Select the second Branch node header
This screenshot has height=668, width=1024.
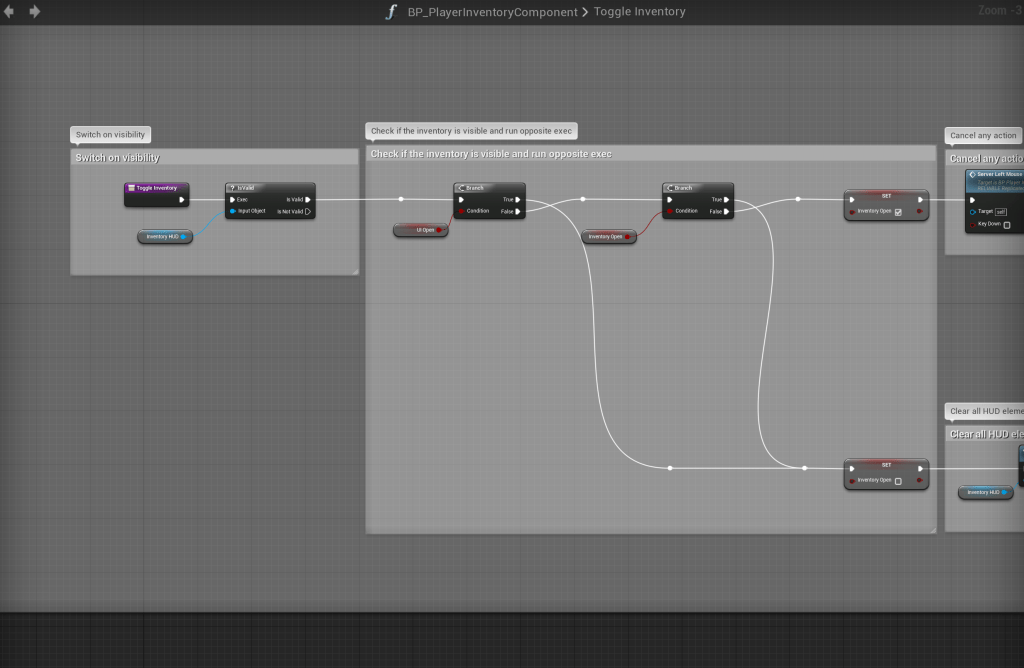point(697,187)
